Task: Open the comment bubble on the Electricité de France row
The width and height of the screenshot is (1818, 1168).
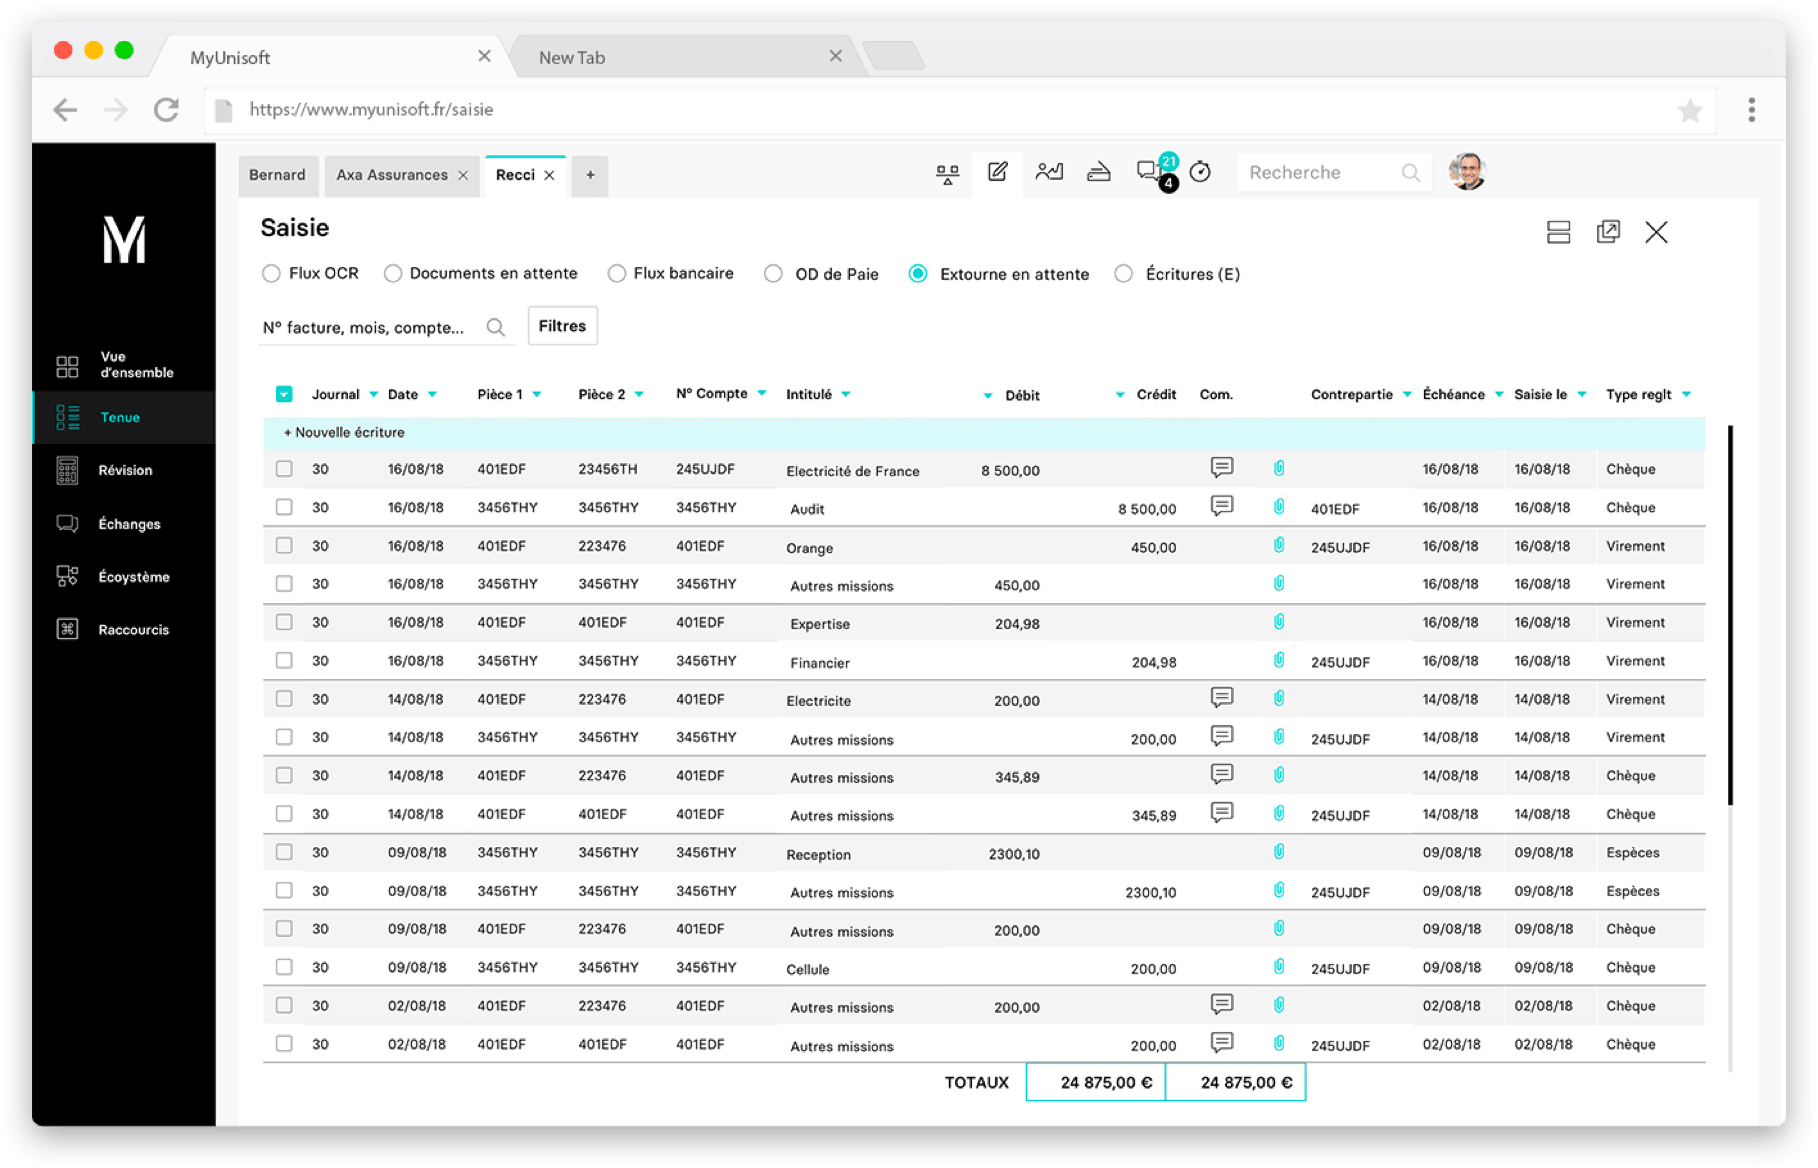Action: 1221,467
